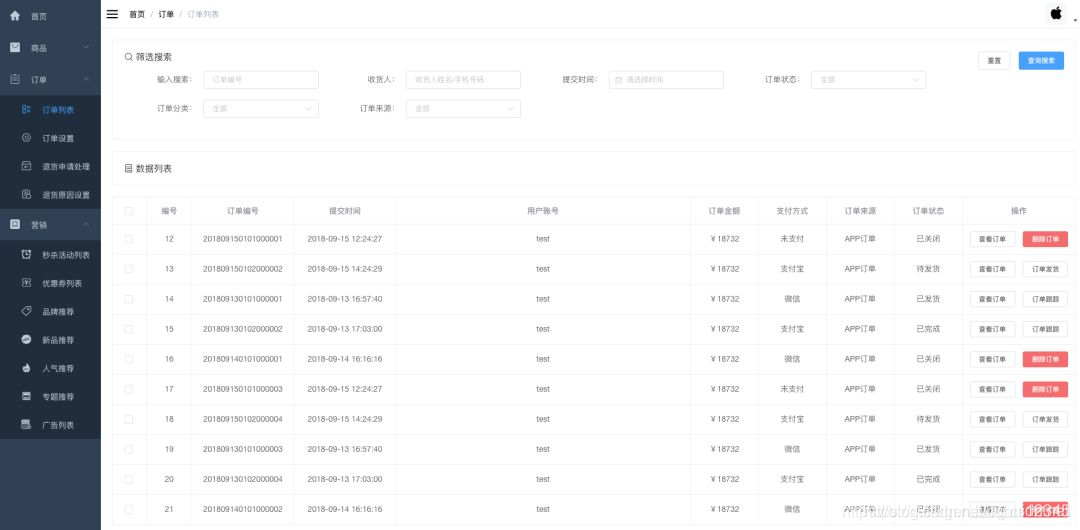The width and height of the screenshot is (1080, 530).
Task: Collapse the 订单 menu chevron
Action: (x=86, y=79)
